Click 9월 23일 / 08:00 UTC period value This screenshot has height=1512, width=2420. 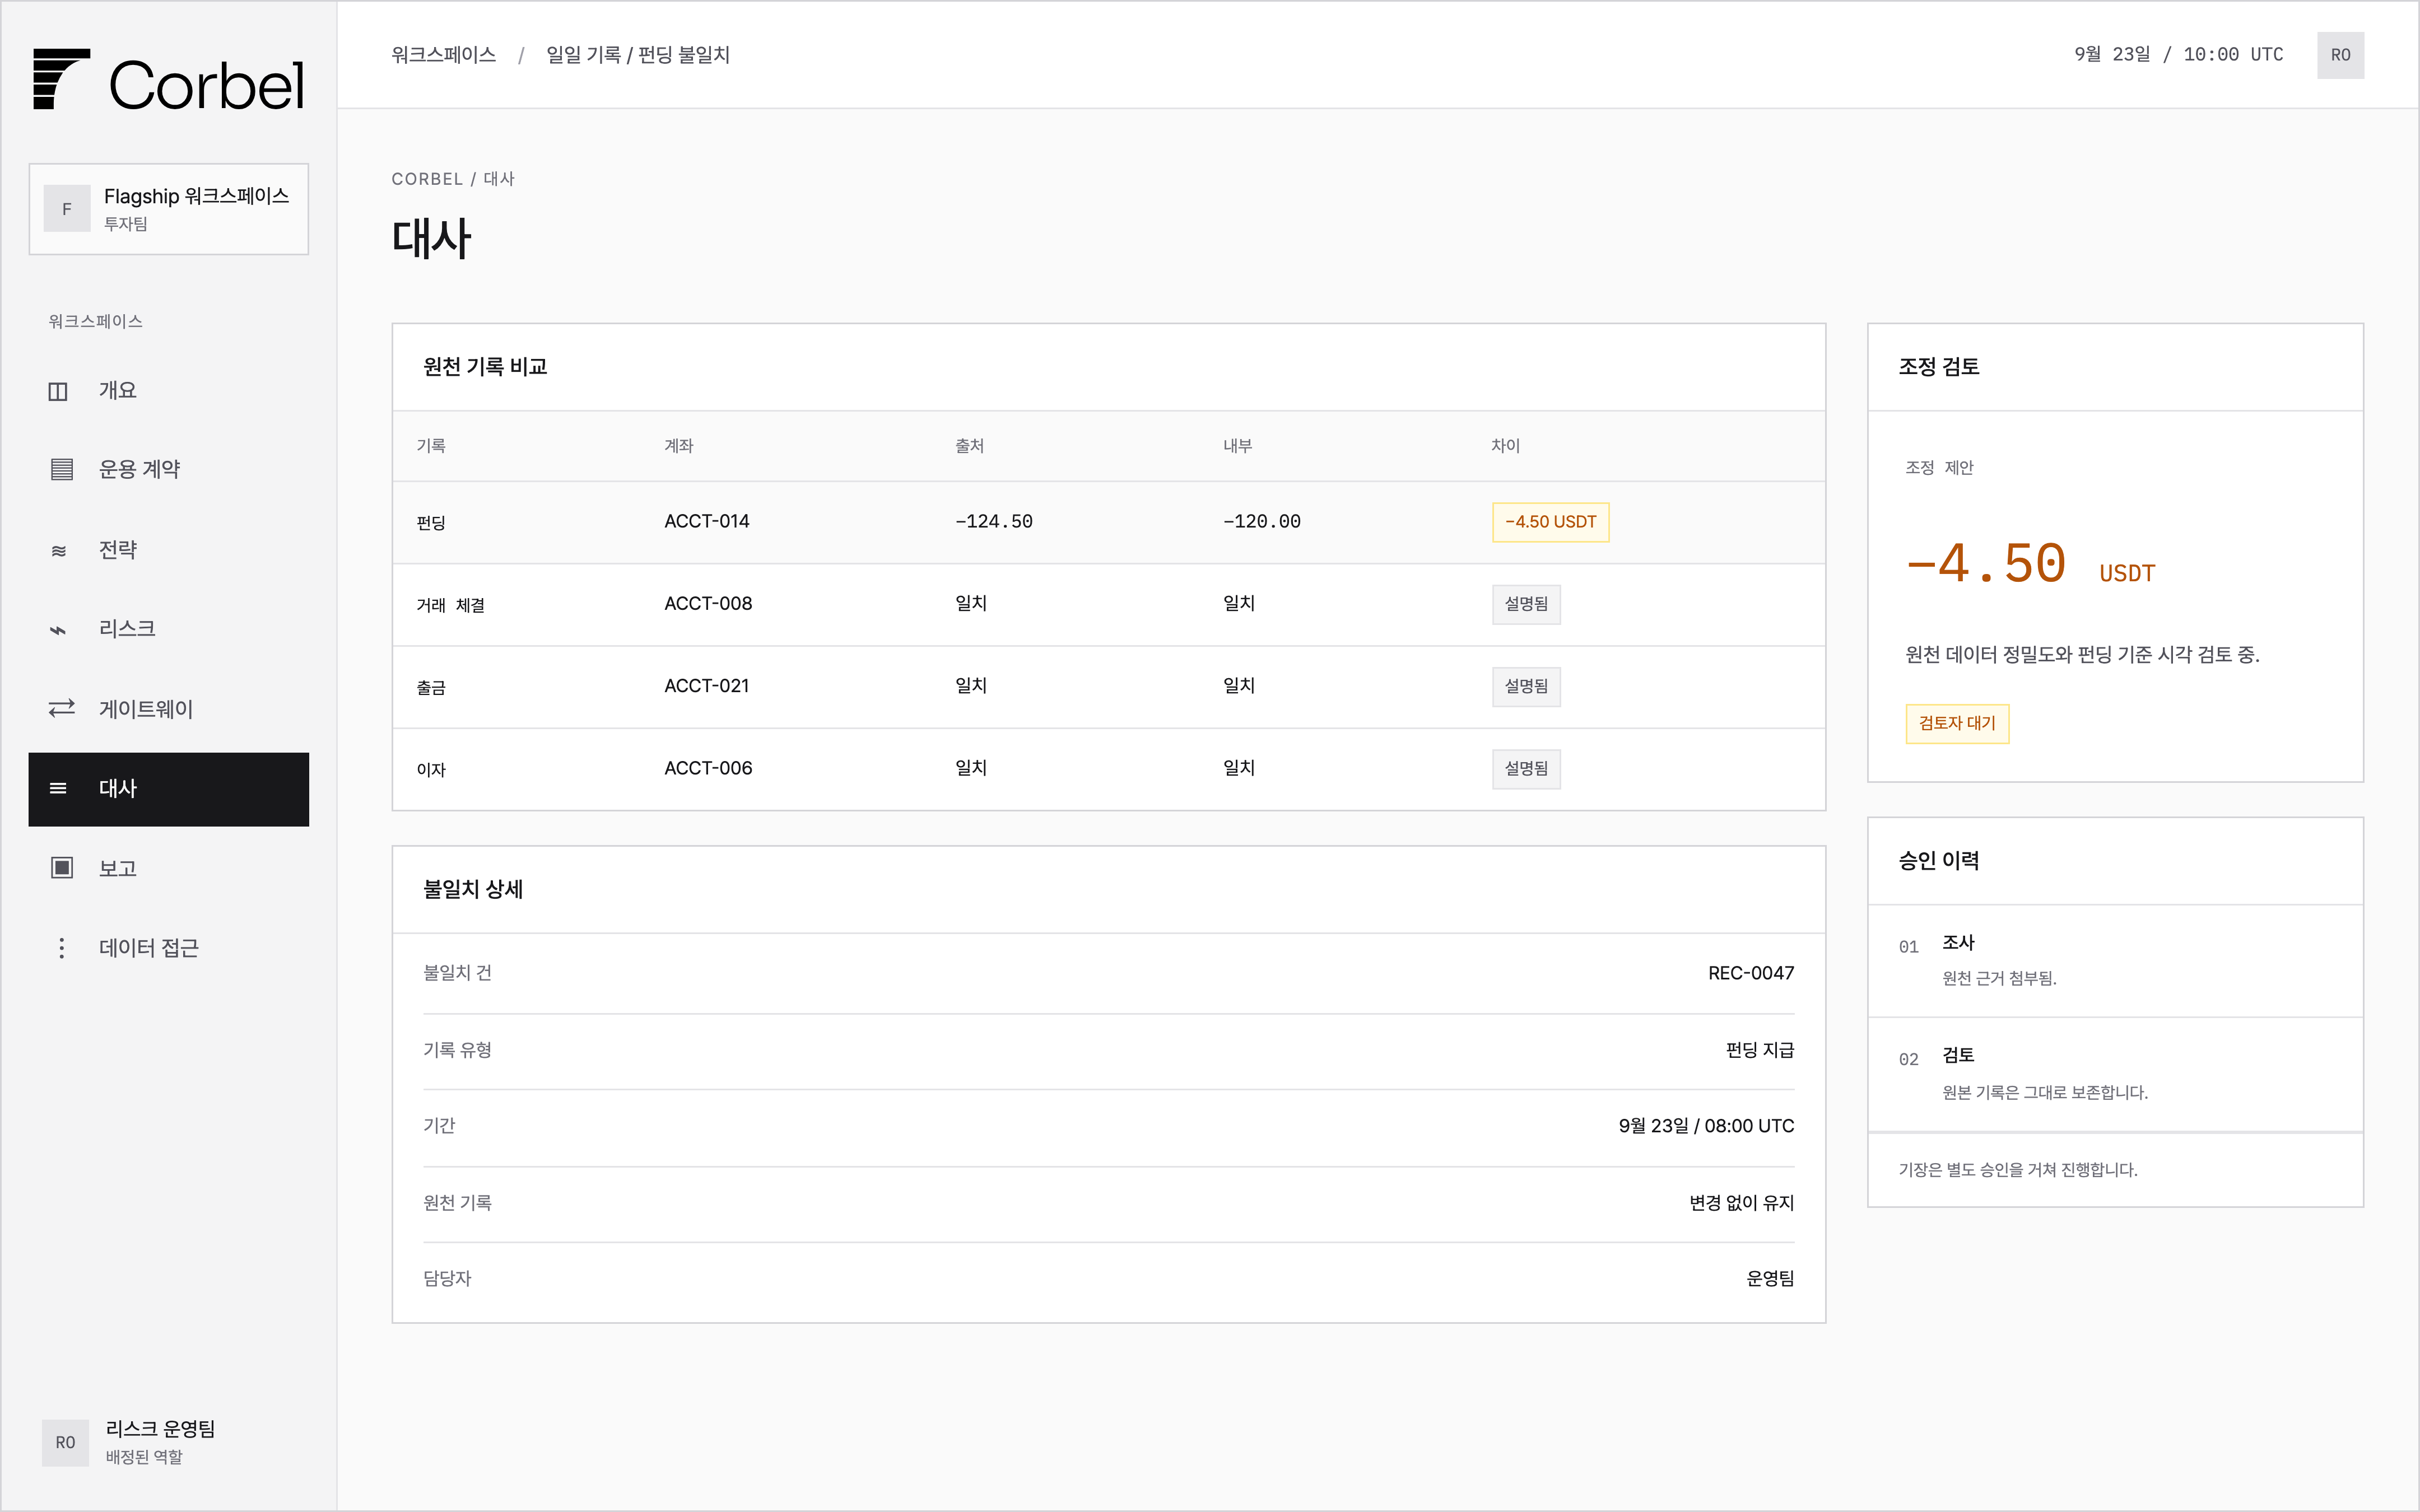click(x=1706, y=1126)
